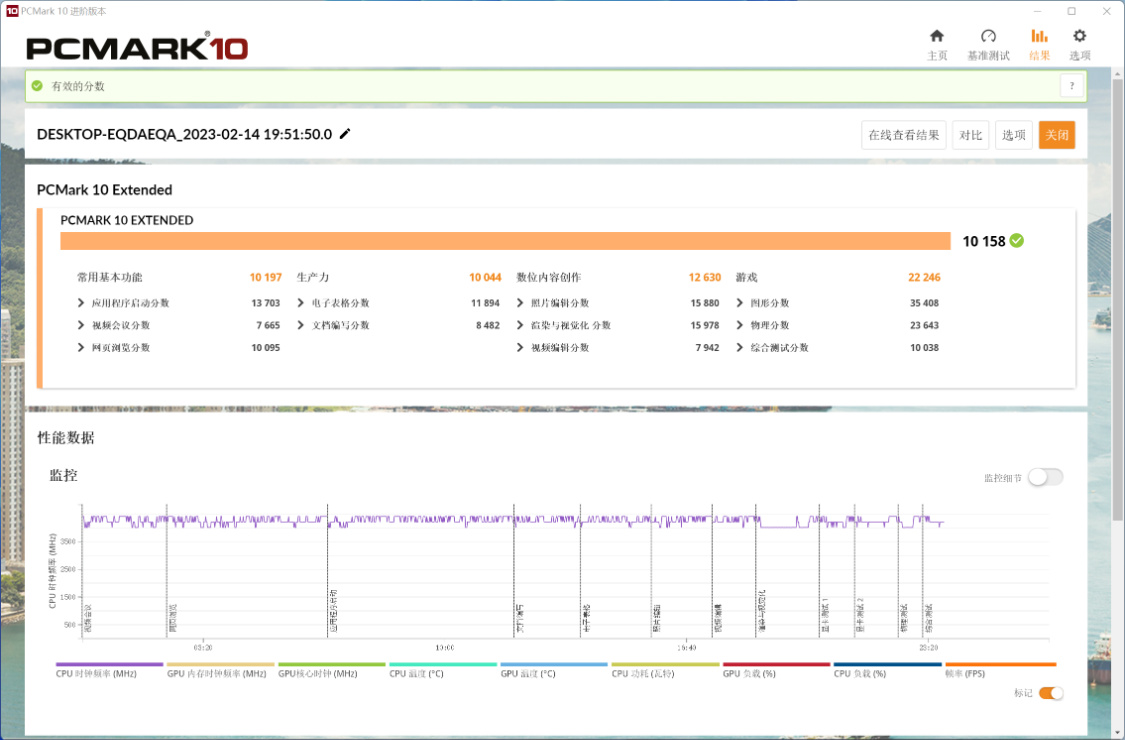
Task: Click the PCMark 10 title bar app icon
Action: 11,11
